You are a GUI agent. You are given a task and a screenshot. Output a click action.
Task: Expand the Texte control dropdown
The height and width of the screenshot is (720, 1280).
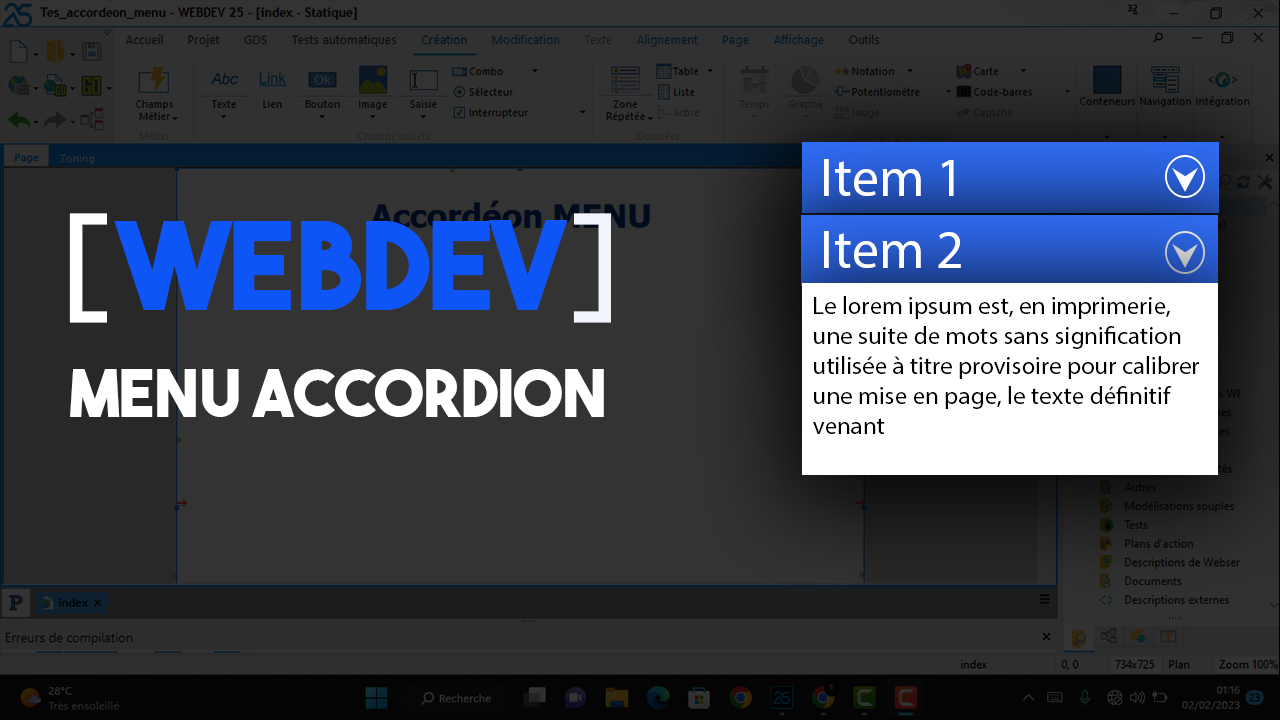pyautogui.click(x=224, y=117)
